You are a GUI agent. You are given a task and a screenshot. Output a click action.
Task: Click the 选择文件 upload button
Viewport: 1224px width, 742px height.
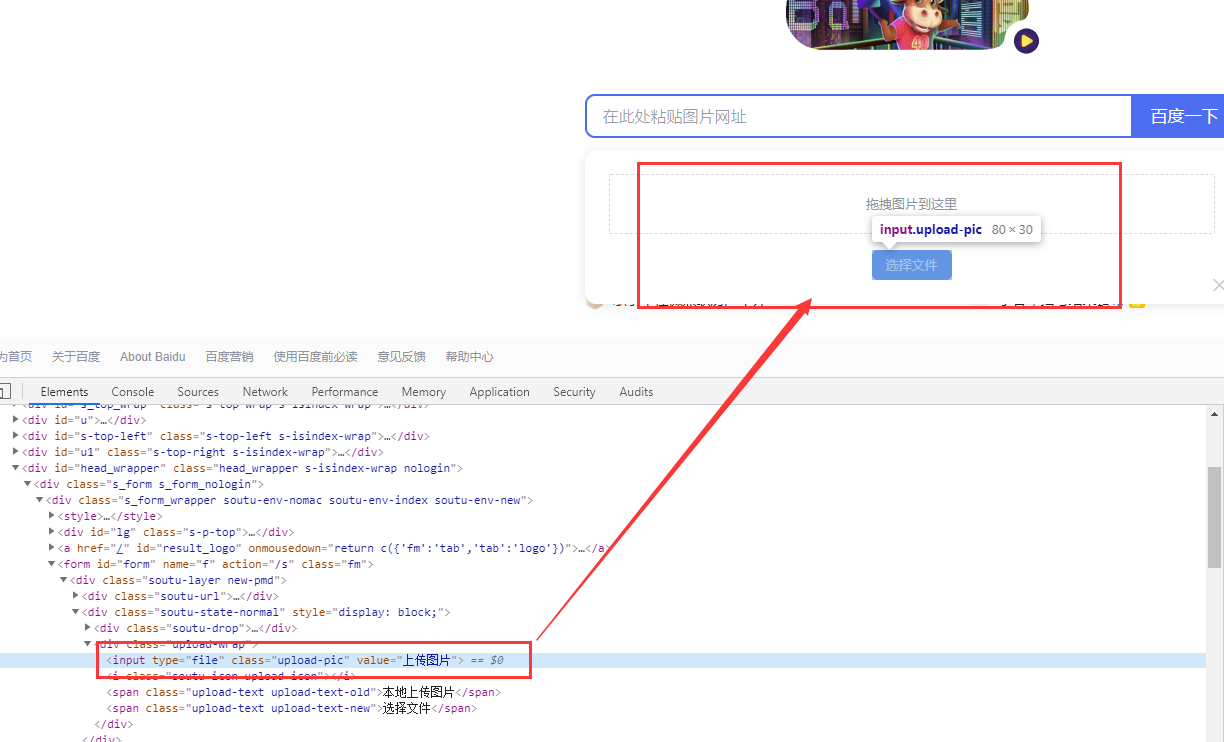pyautogui.click(x=911, y=264)
